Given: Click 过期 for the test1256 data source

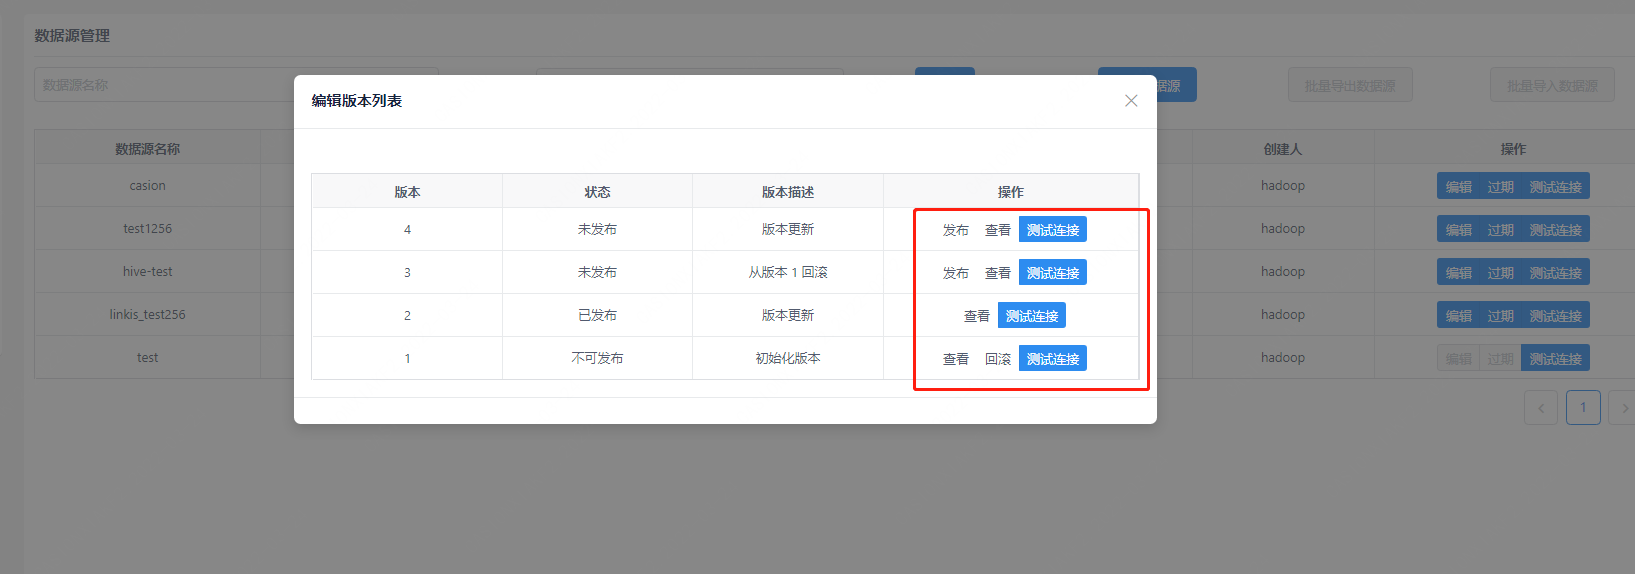Looking at the screenshot, I should click(1500, 230).
